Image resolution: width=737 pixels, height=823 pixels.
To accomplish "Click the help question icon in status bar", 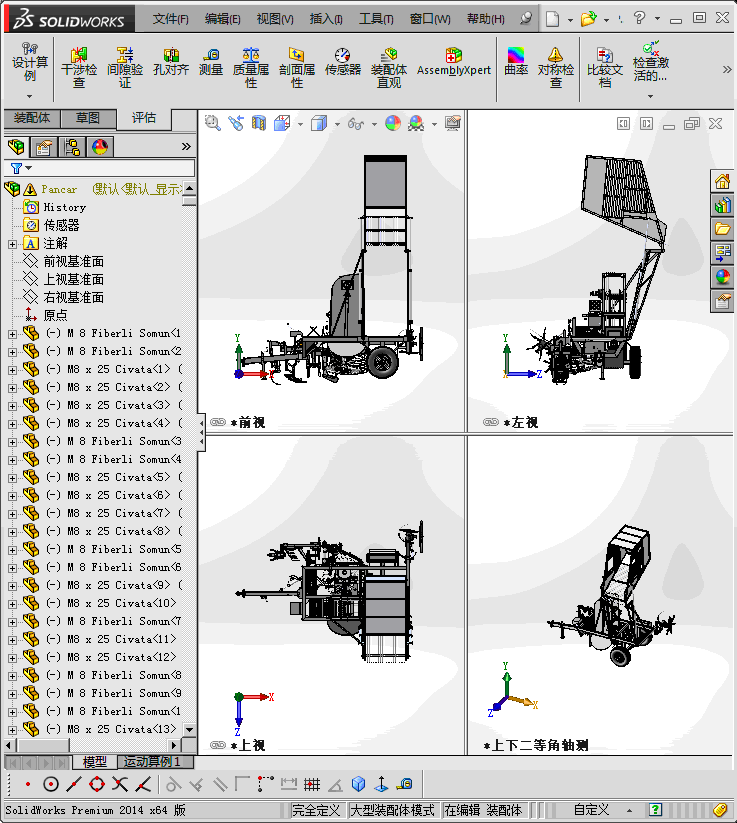I will (x=655, y=810).
